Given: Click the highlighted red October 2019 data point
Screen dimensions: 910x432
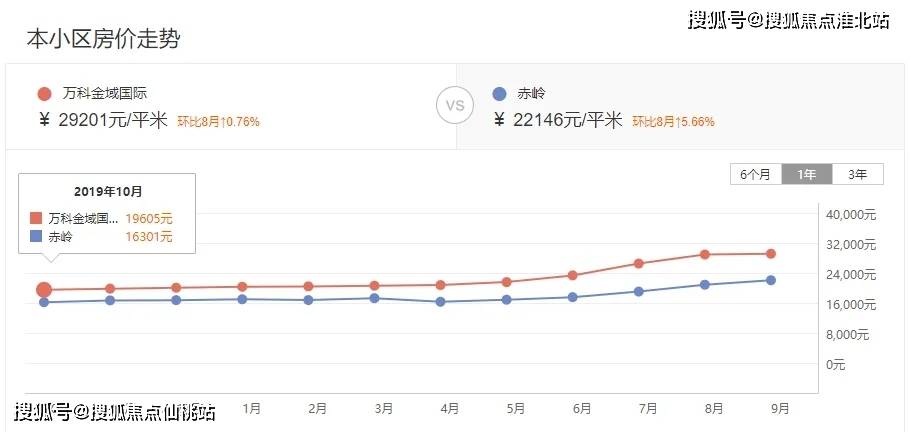Looking at the screenshot, I should tap(44, 290).
